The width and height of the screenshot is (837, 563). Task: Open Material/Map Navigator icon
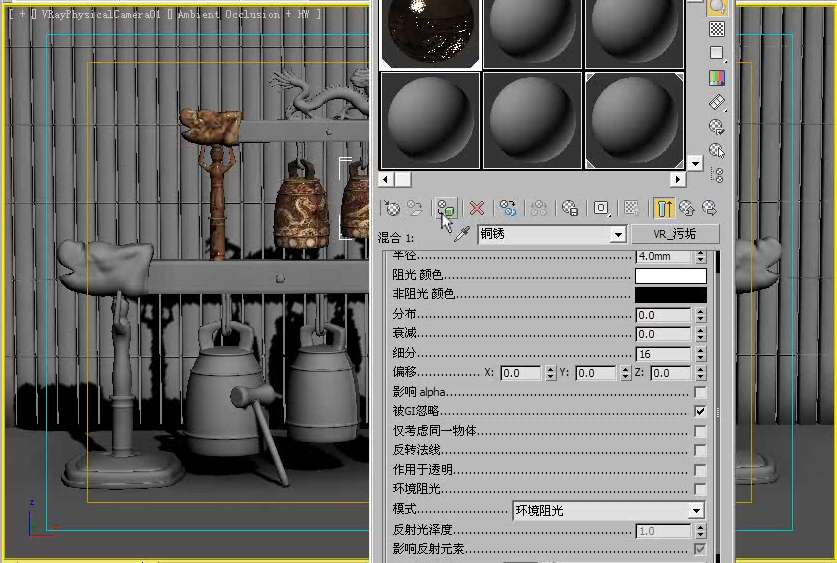tap(717, 175)
